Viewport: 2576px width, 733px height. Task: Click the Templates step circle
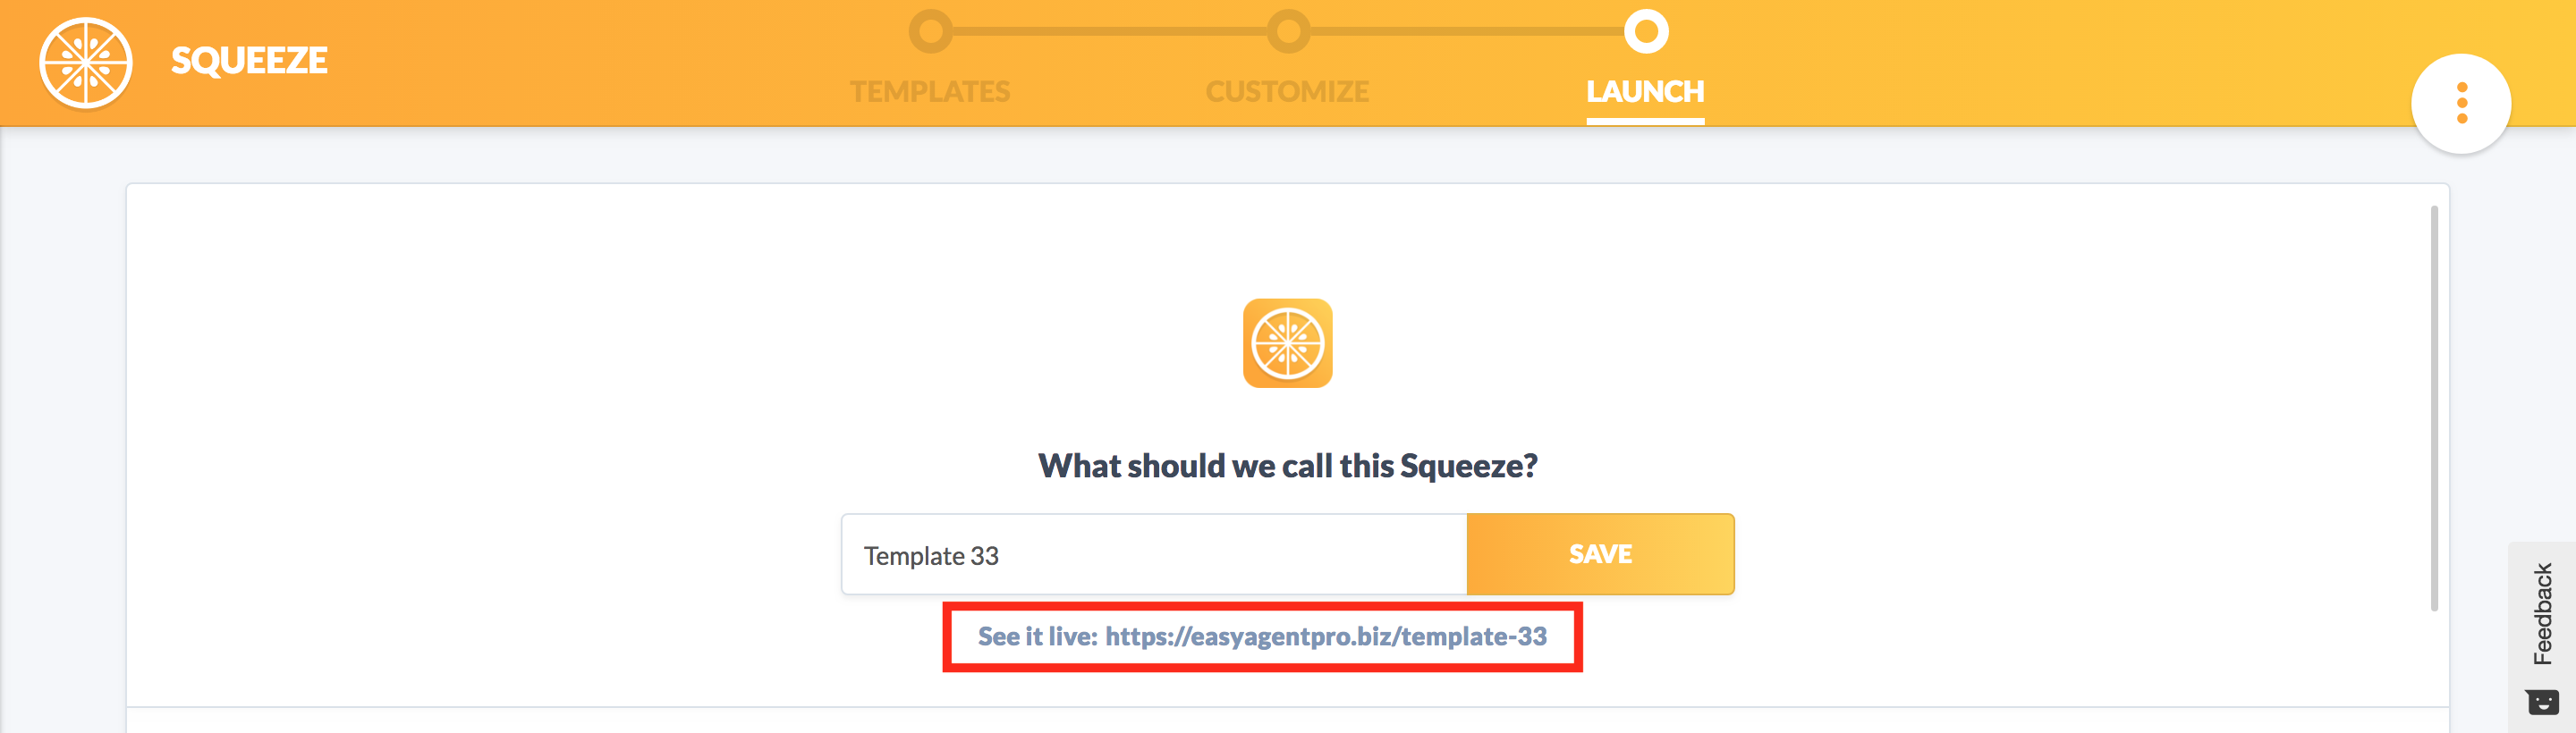click(x=930, y=31)
